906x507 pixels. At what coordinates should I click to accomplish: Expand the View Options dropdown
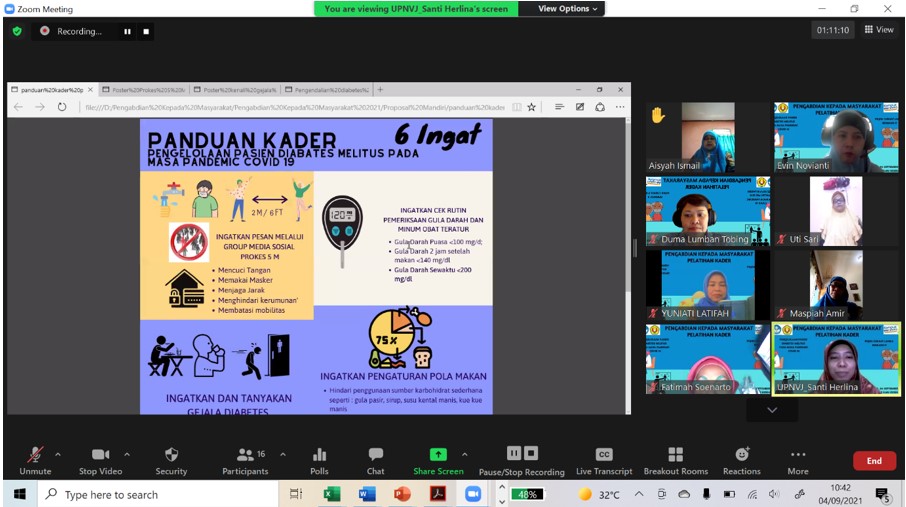coord(568,9)
